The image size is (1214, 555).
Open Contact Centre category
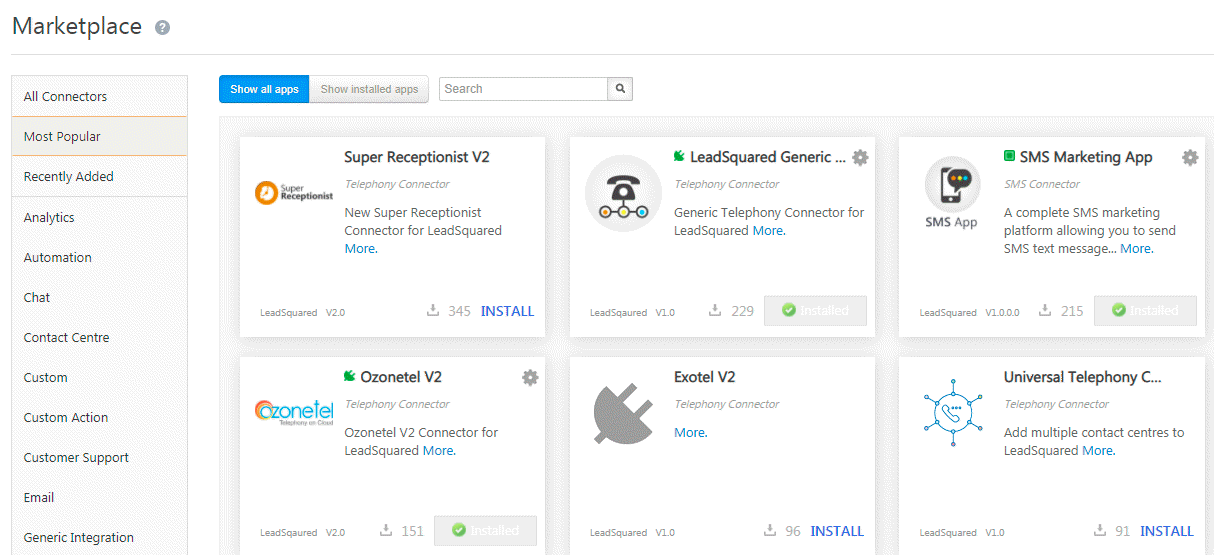click(99, 337)
